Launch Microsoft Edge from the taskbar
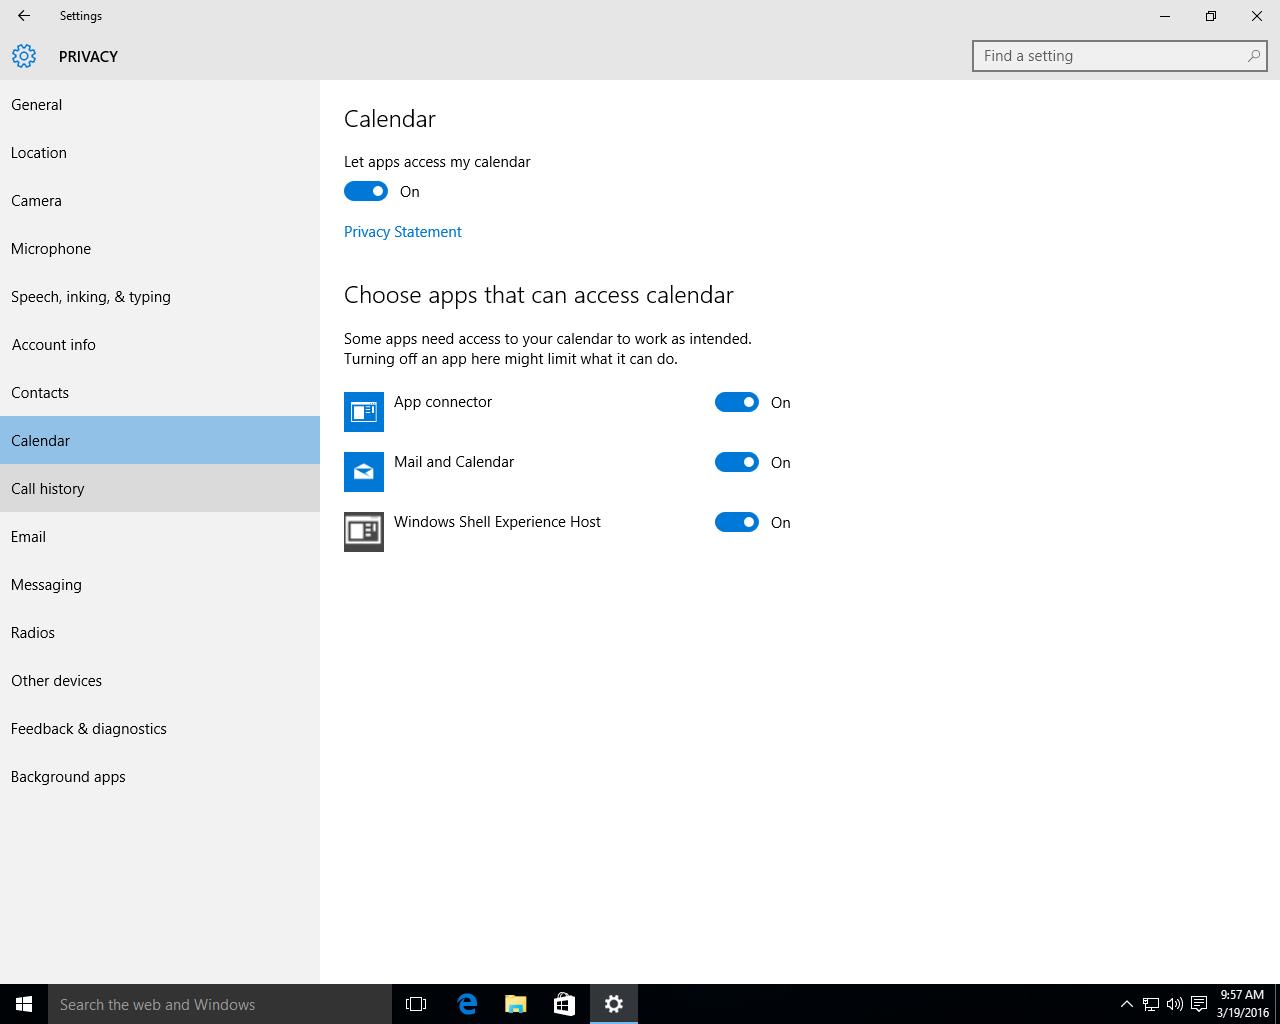The height and width of the screenshot is (1024, 1280). [x=467, y=1004]
